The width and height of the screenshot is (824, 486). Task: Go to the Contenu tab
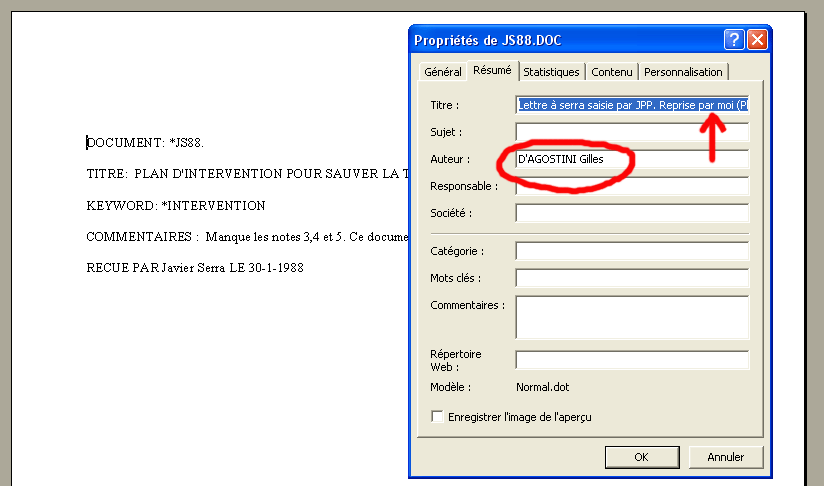click(x=611, y=72)
